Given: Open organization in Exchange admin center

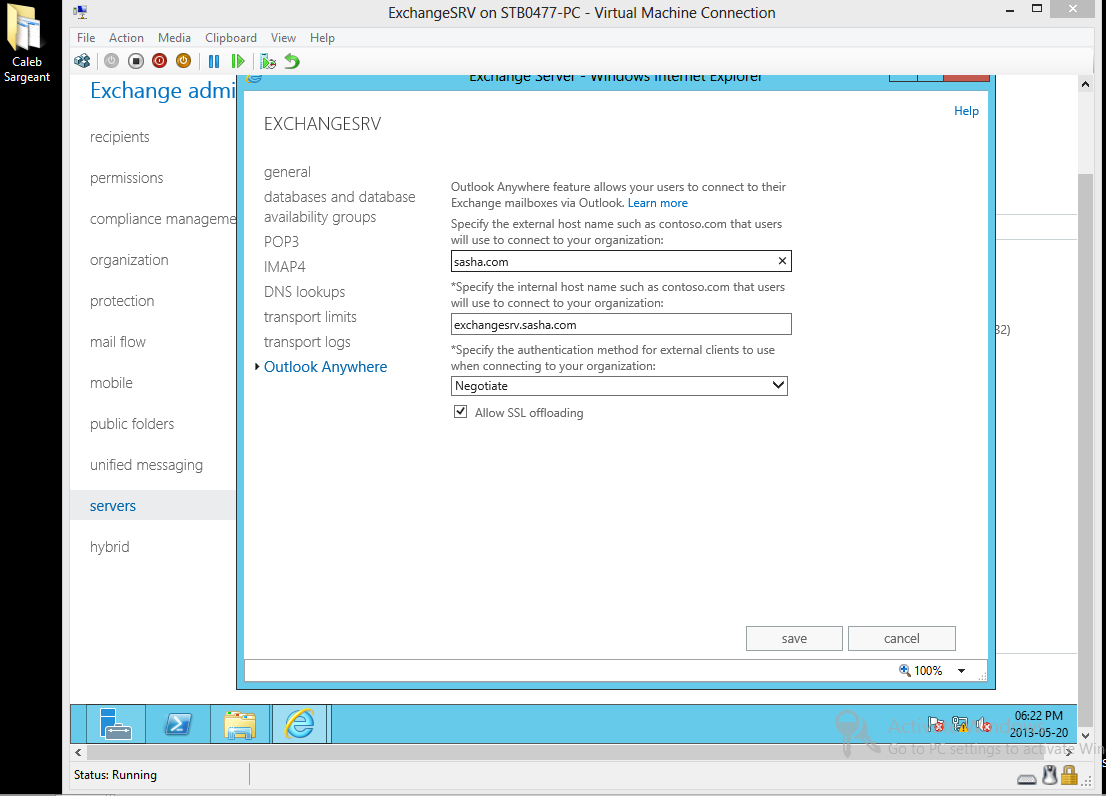Looking at the screenshot, I should (129, 260).
